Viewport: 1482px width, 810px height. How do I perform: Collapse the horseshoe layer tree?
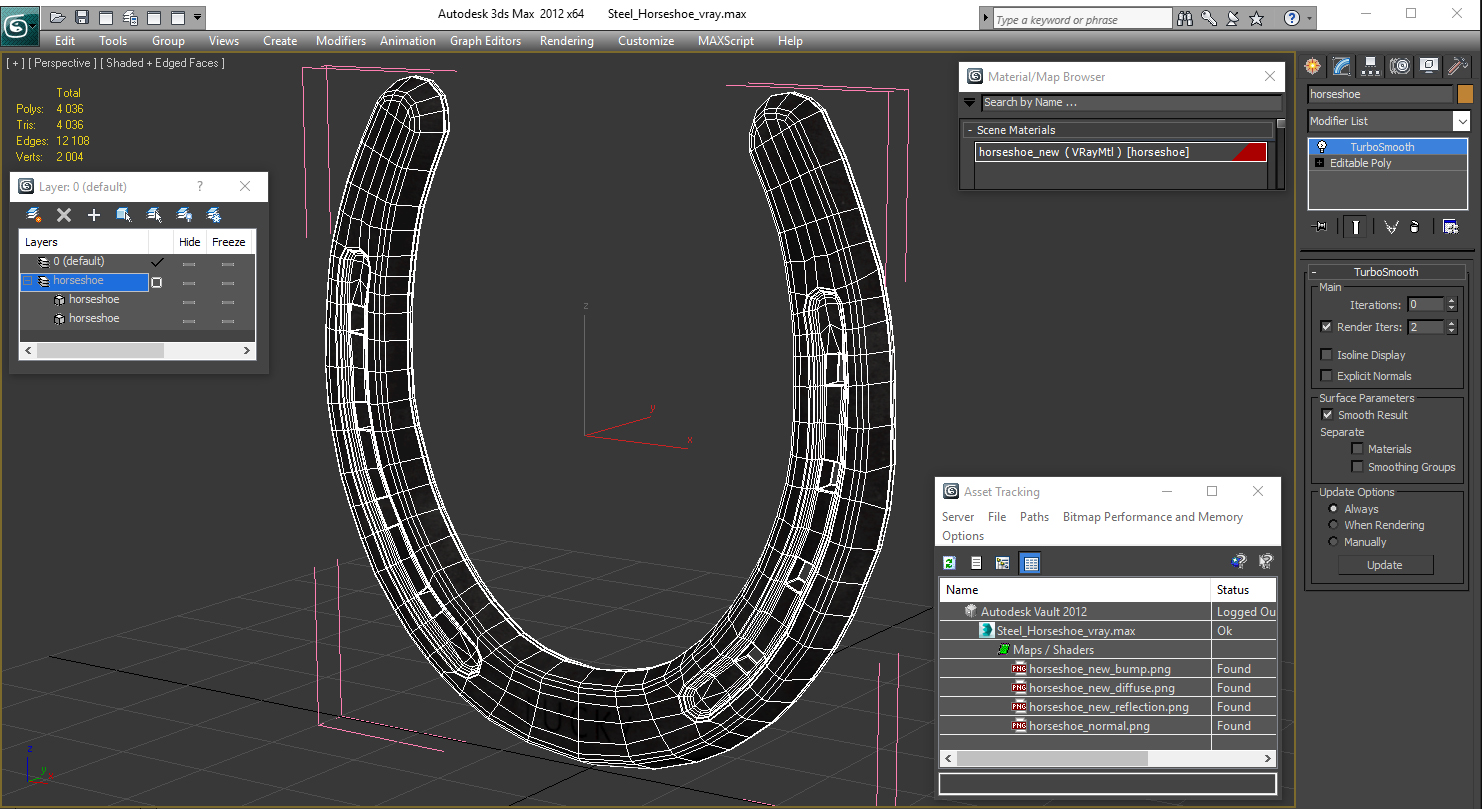coord(28,281)
